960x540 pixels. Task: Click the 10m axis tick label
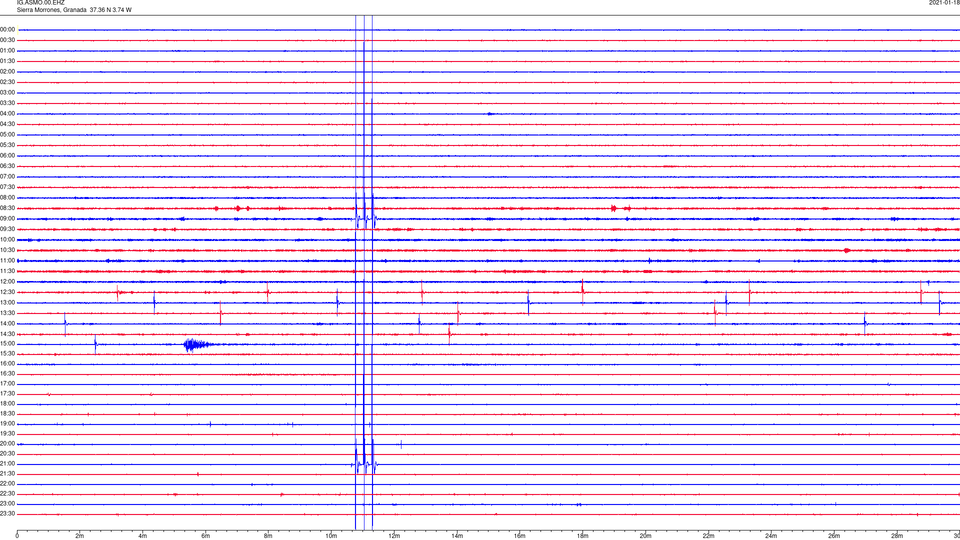(331, 536)
